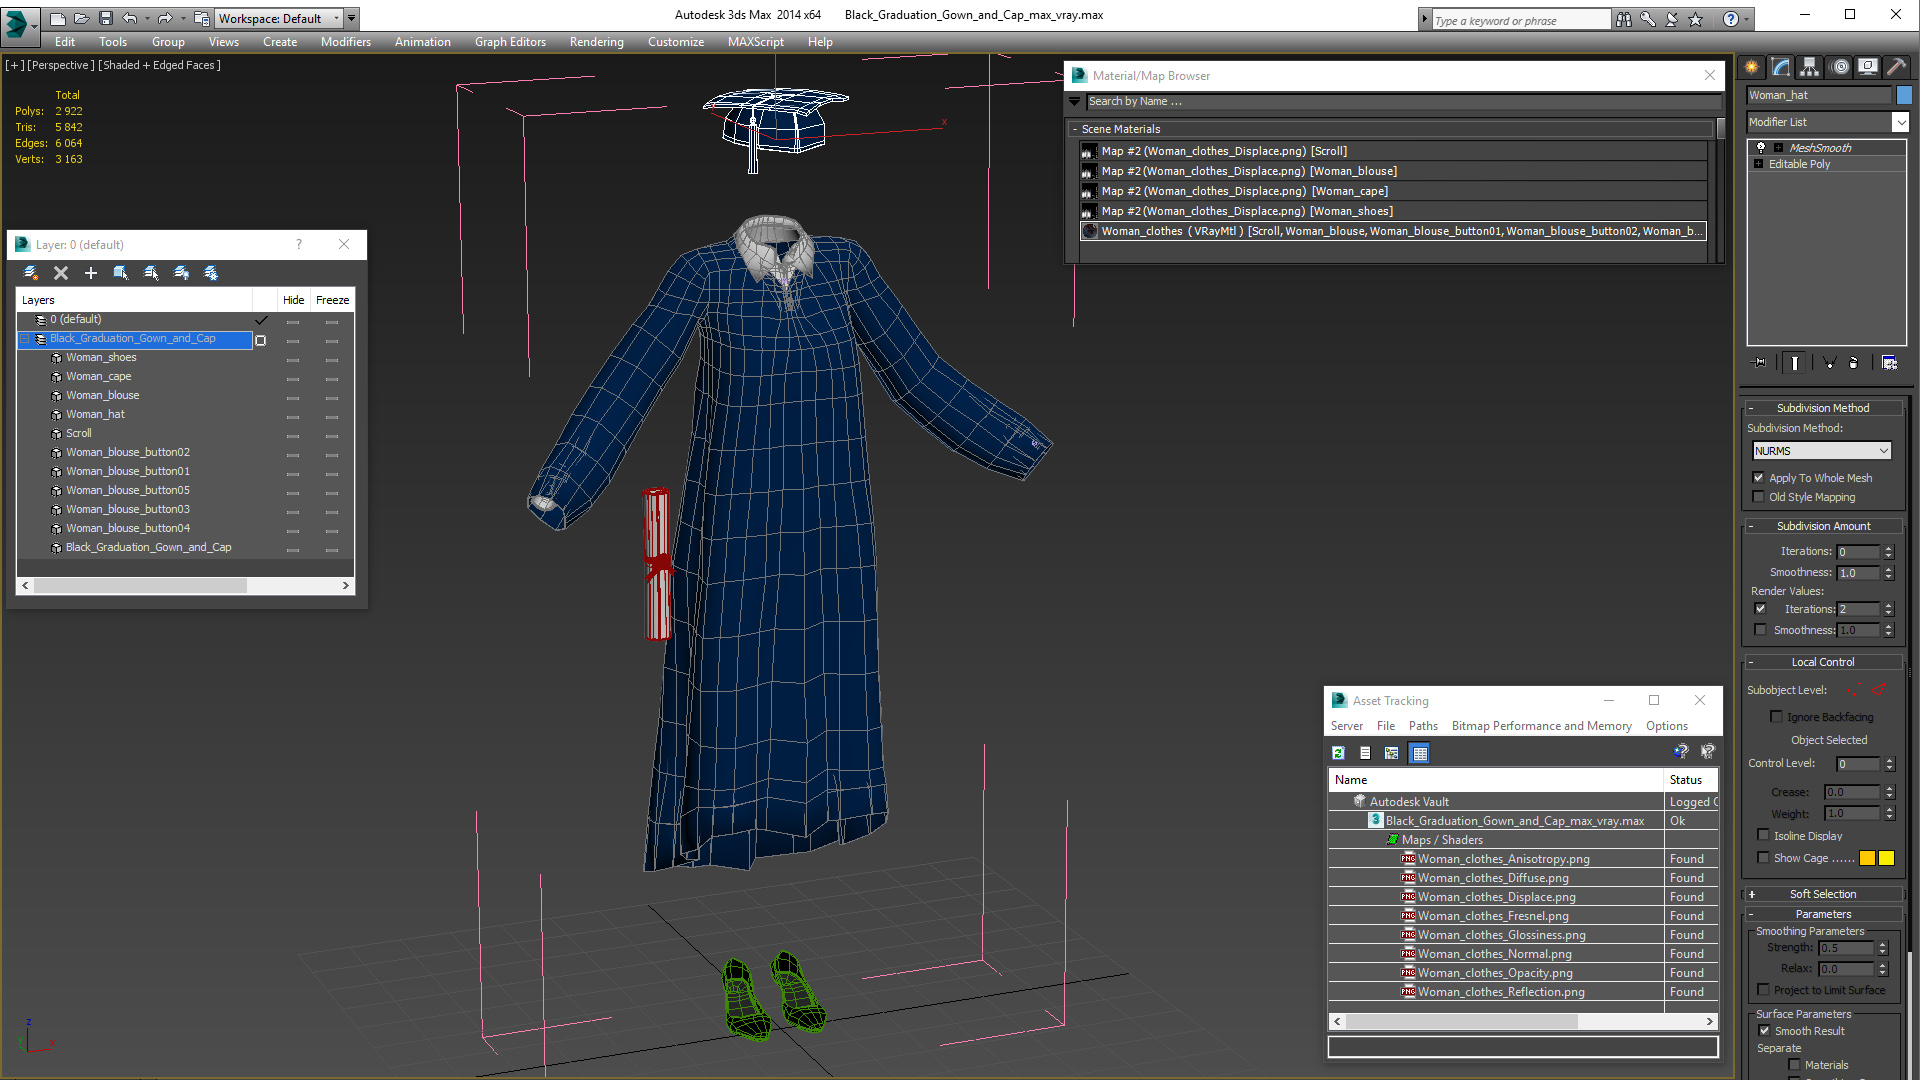
Task: Toggle Apply To Whole Mesh checkbox
Action: tap(1759, 478)
